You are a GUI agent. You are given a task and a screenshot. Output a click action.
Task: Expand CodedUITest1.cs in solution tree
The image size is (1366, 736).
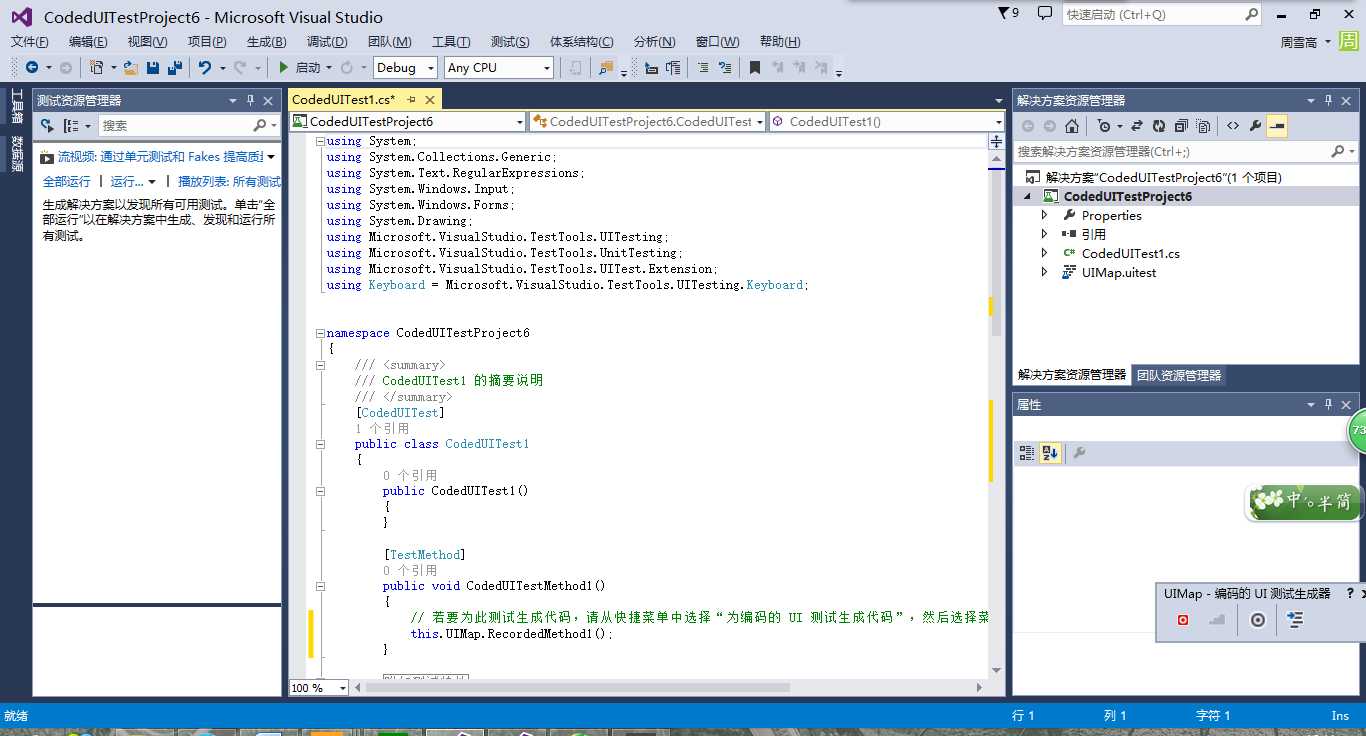(1045, 253)
